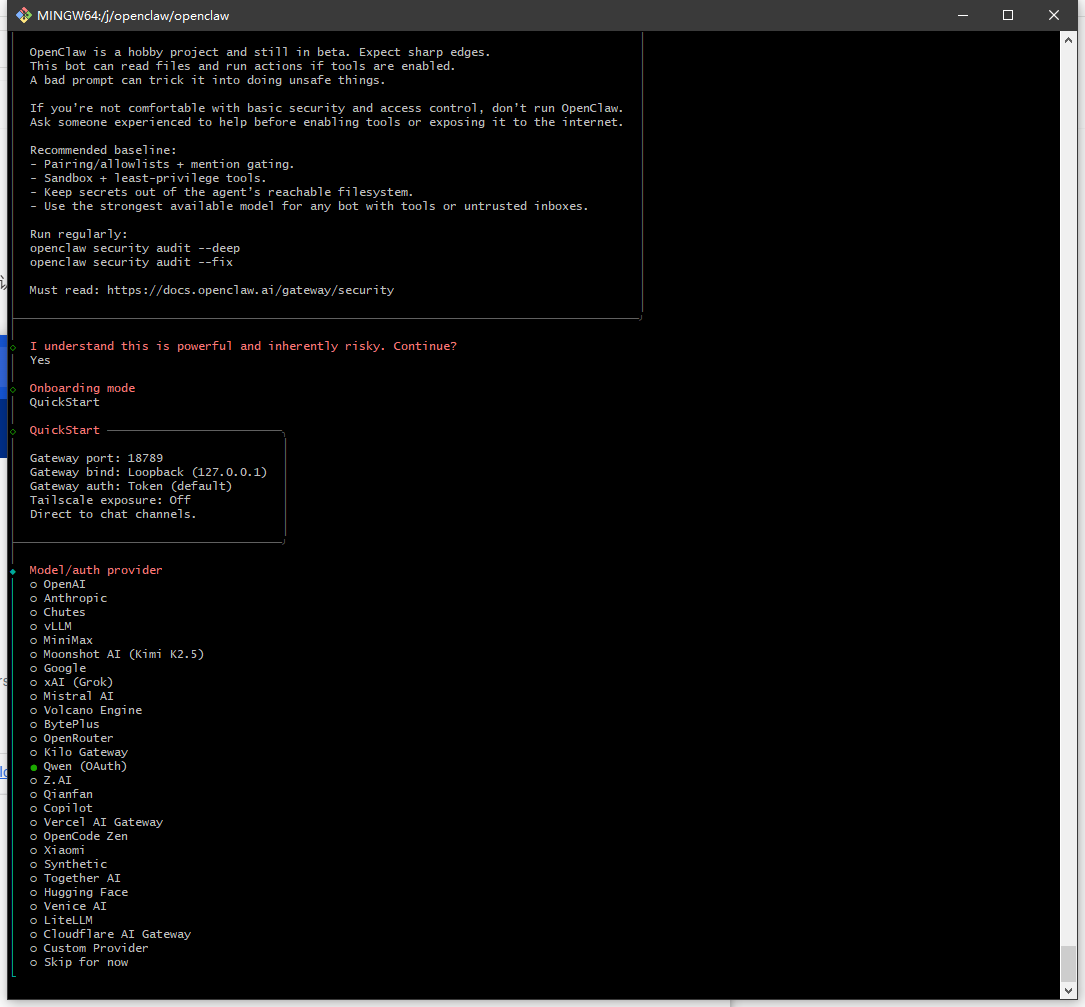Choose the xAI (Grok) option
This screenshot has width=1085, height=1007.
point(78,682)
